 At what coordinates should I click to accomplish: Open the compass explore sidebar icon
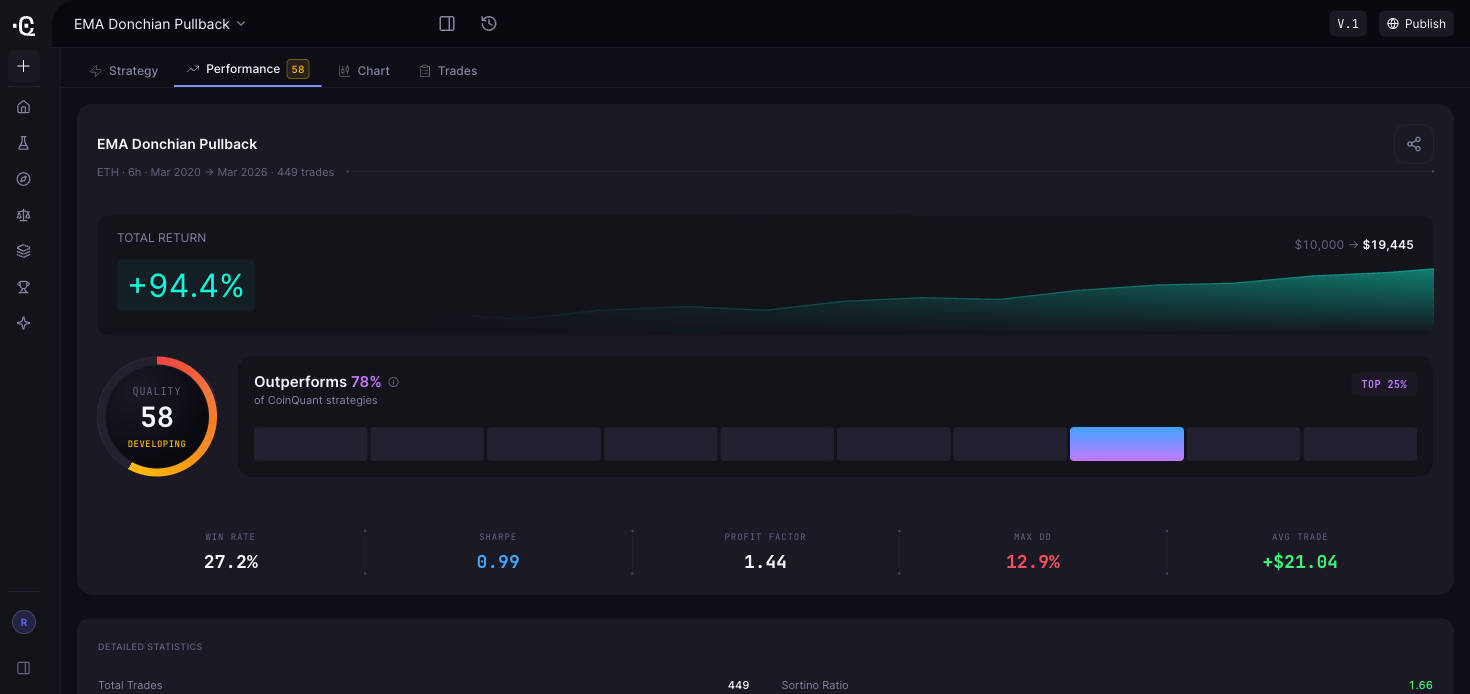[24, 179]
